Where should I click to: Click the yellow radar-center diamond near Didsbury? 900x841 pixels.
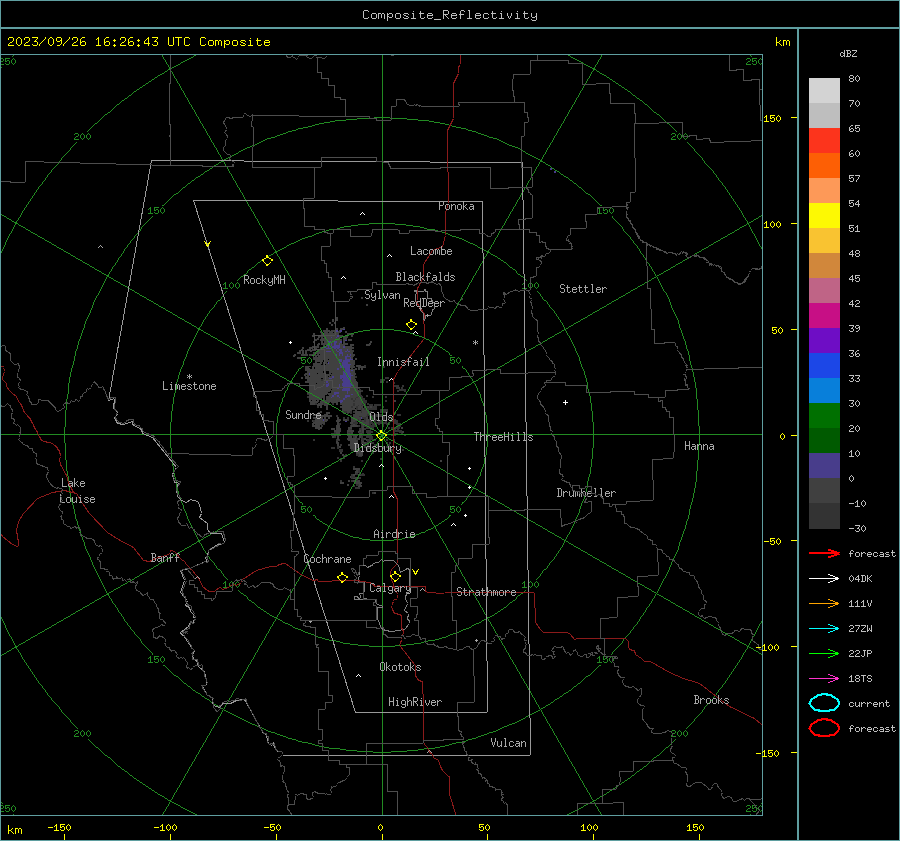coord(382,436)
